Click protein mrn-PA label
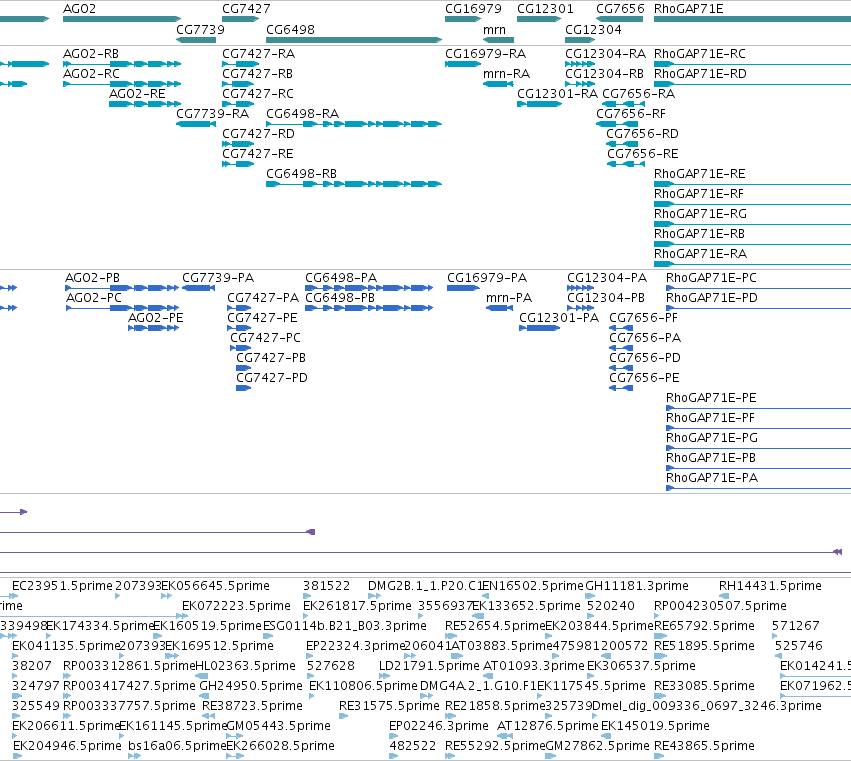Viewport: 851px width, 761px height. [x=509, y=298]
